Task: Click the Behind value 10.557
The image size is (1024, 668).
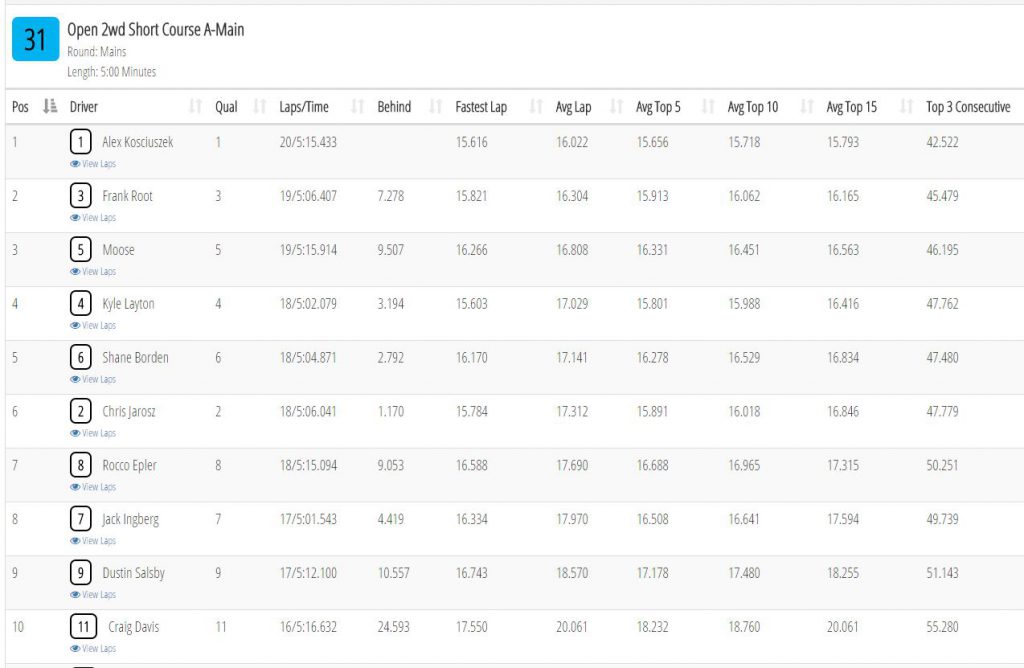Action: [394, 573]
